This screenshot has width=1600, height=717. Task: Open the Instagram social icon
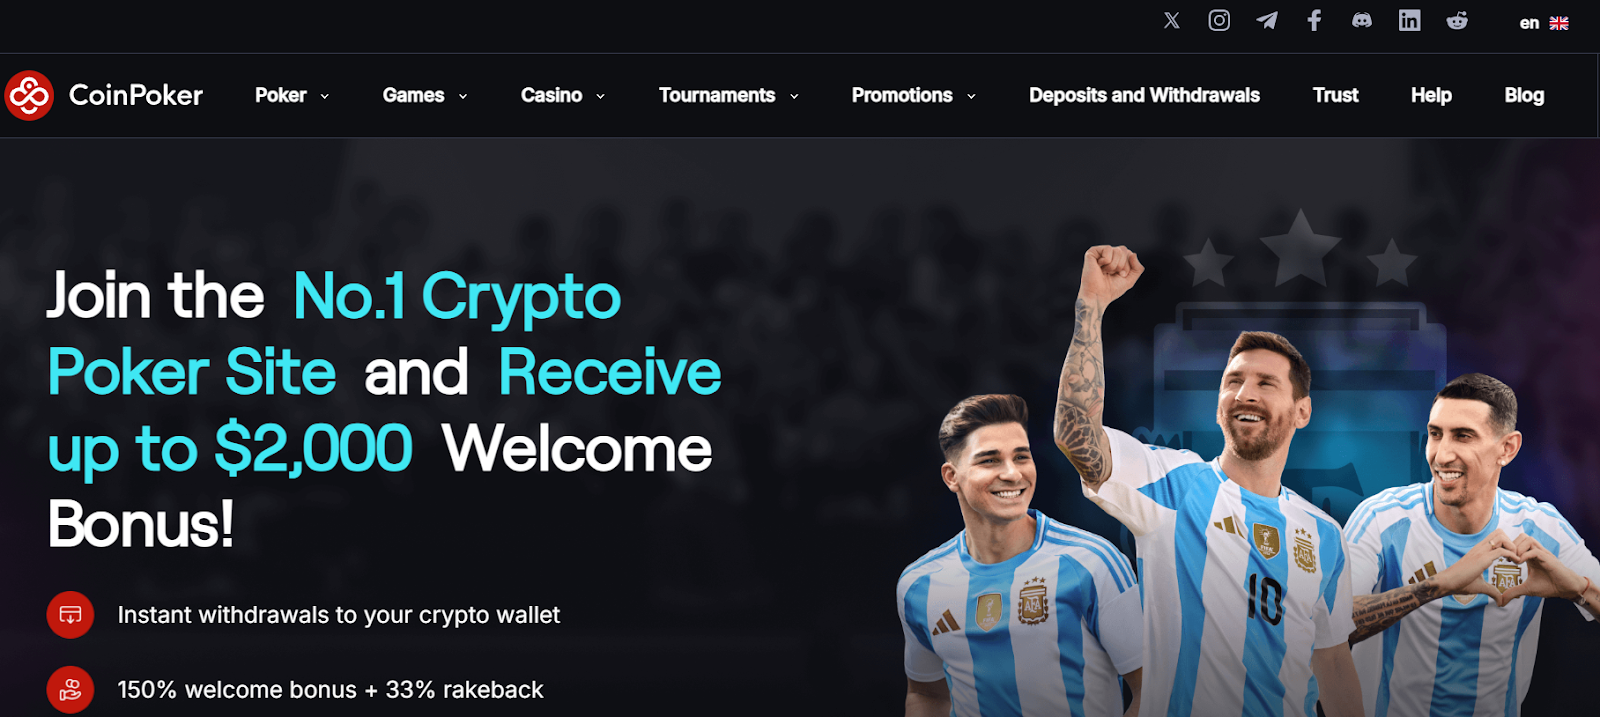click(x=1219, y=21)
